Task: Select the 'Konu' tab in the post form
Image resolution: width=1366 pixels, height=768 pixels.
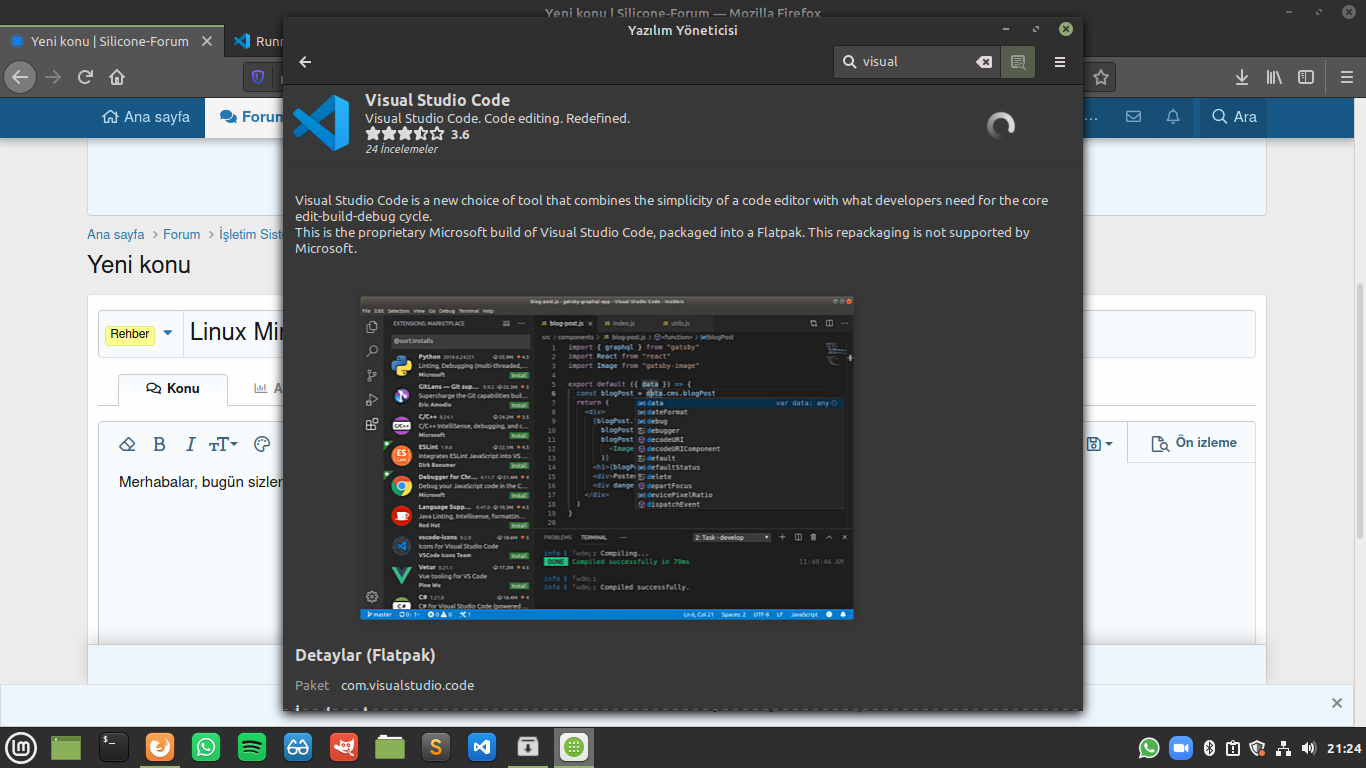Action: pyautogui.click(x=173, y=388)
